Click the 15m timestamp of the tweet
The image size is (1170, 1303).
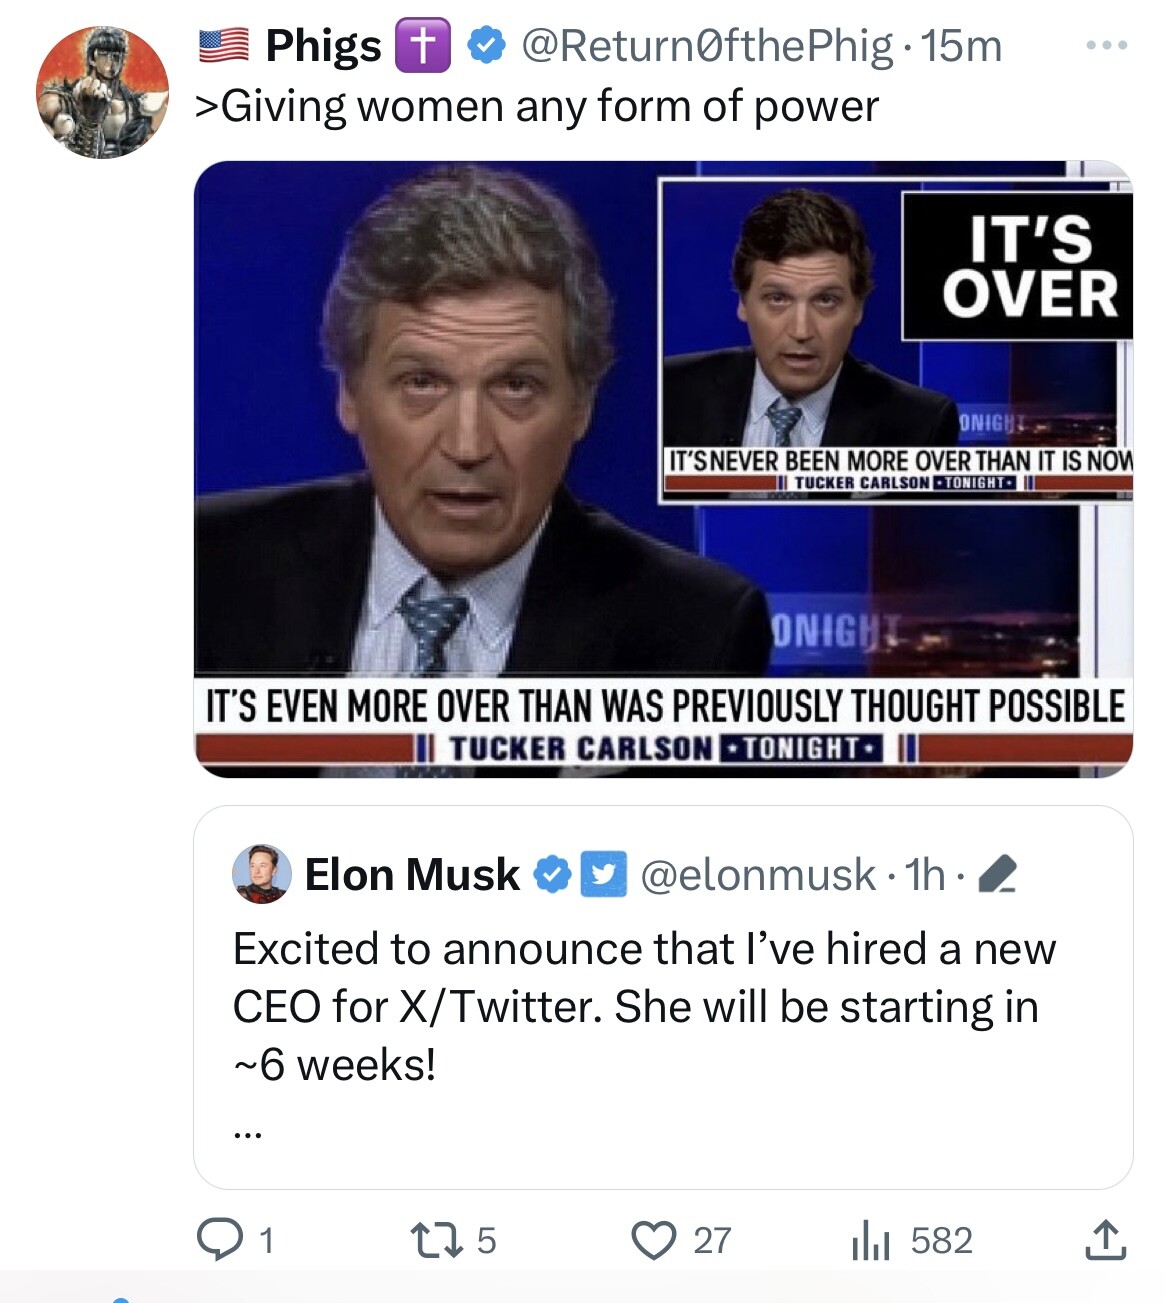pyautogui.click(x=961, y=46)
